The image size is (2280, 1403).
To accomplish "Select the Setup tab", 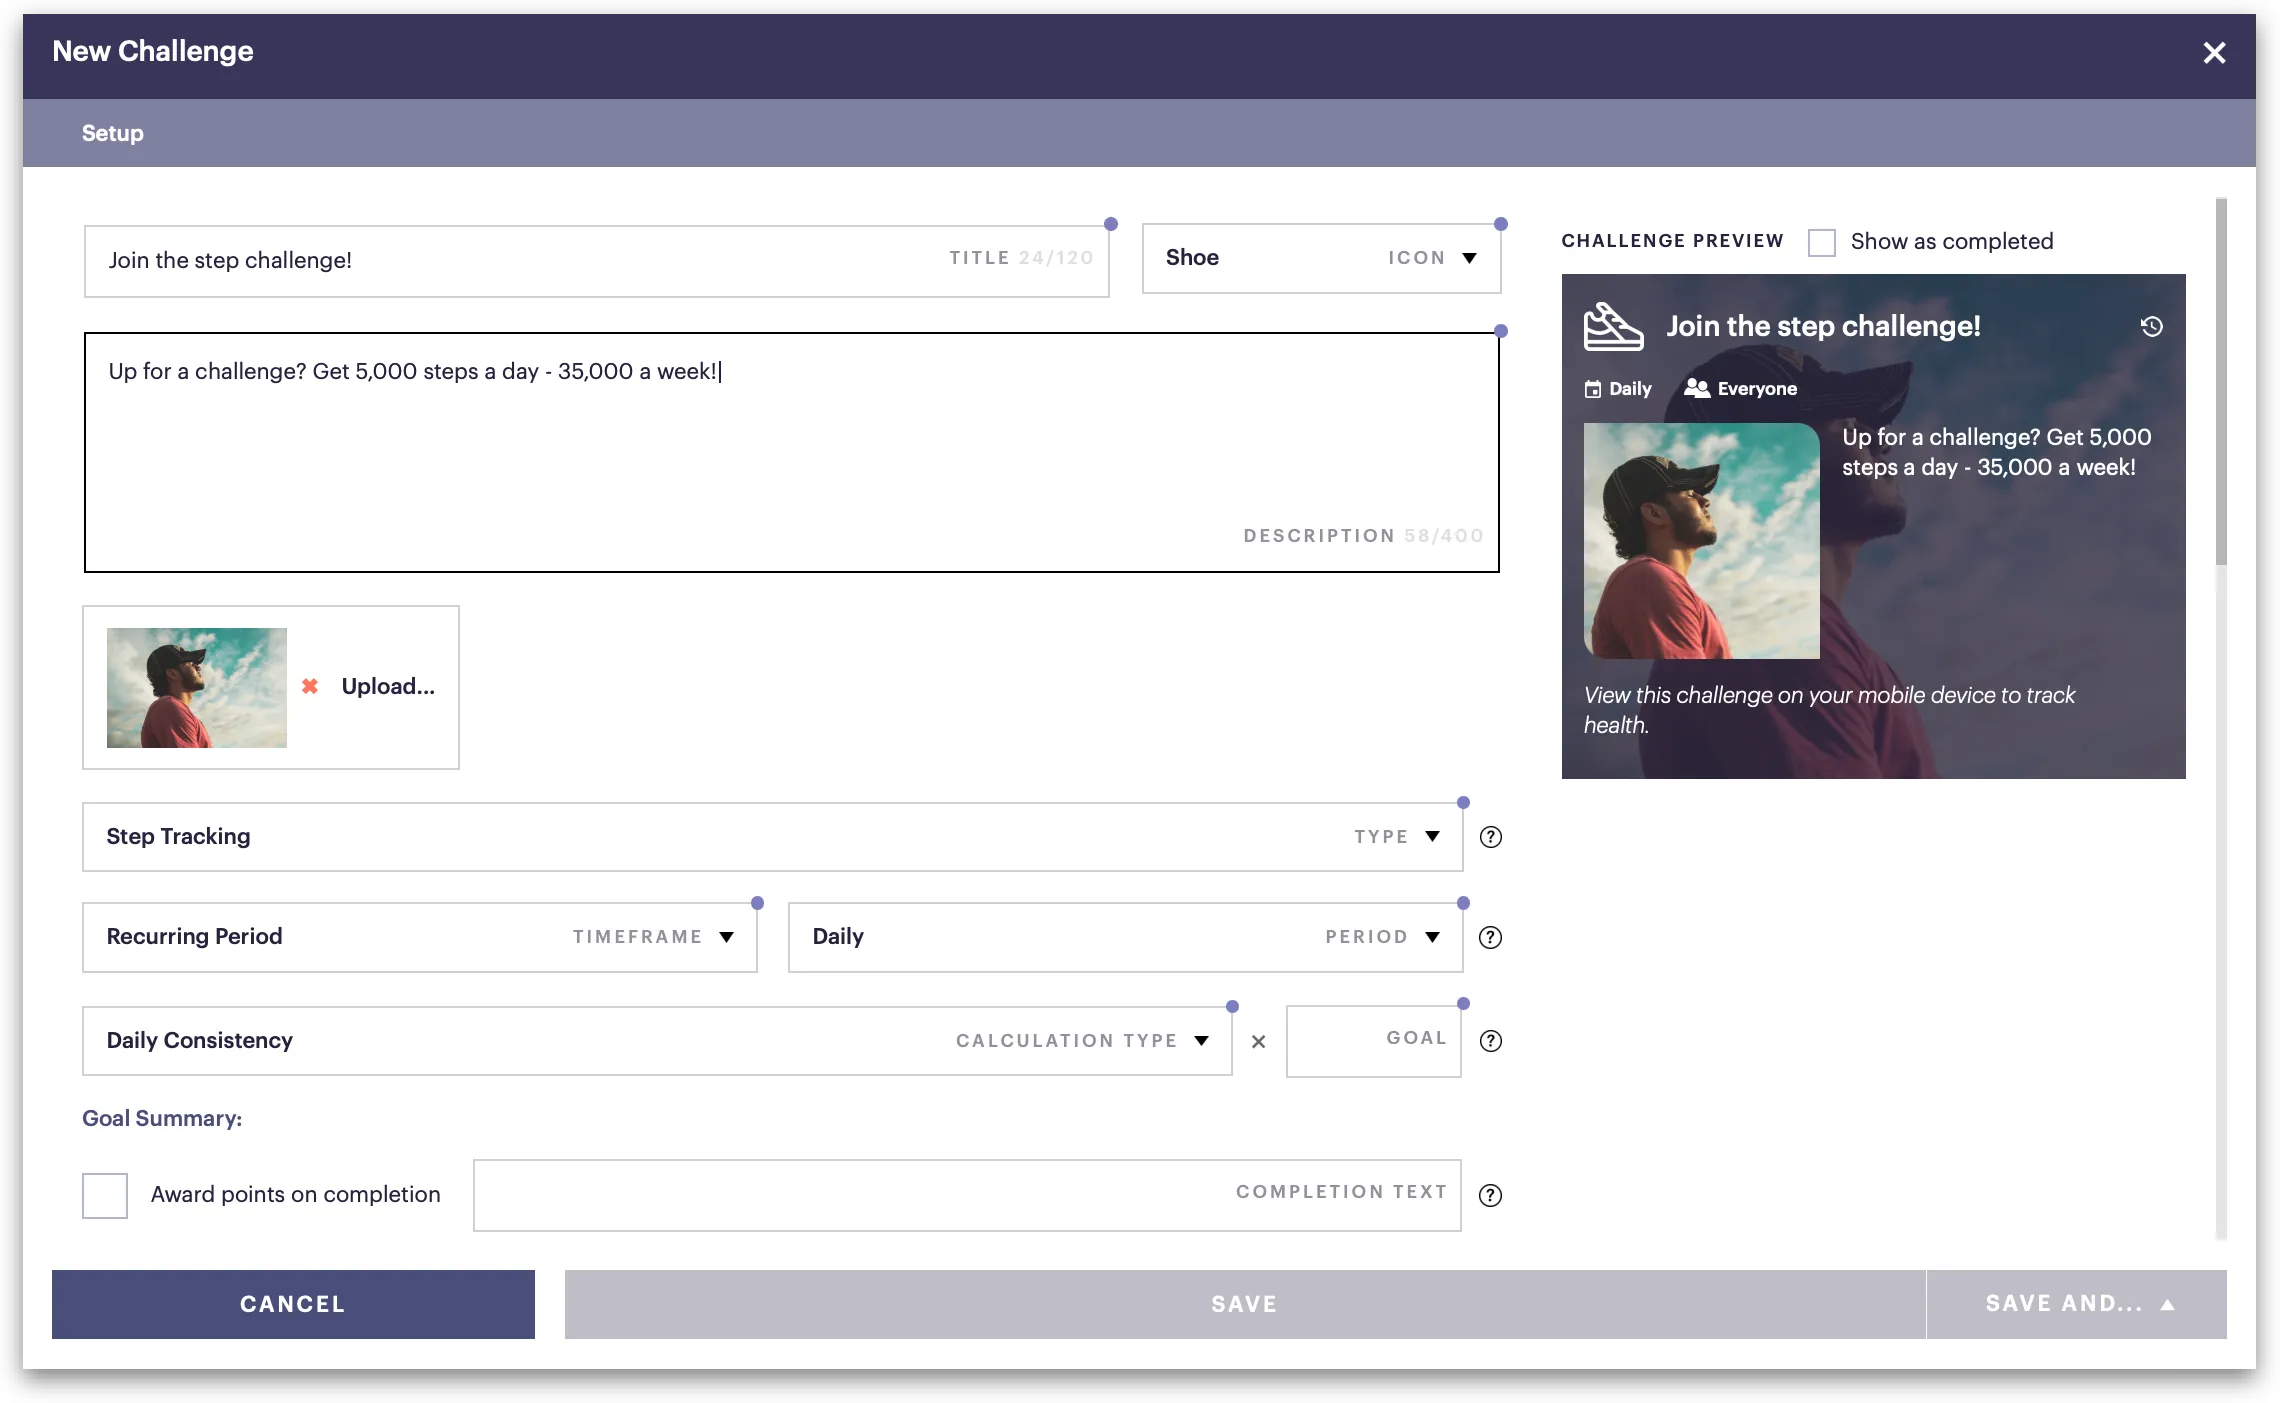I will pos(113,133).
